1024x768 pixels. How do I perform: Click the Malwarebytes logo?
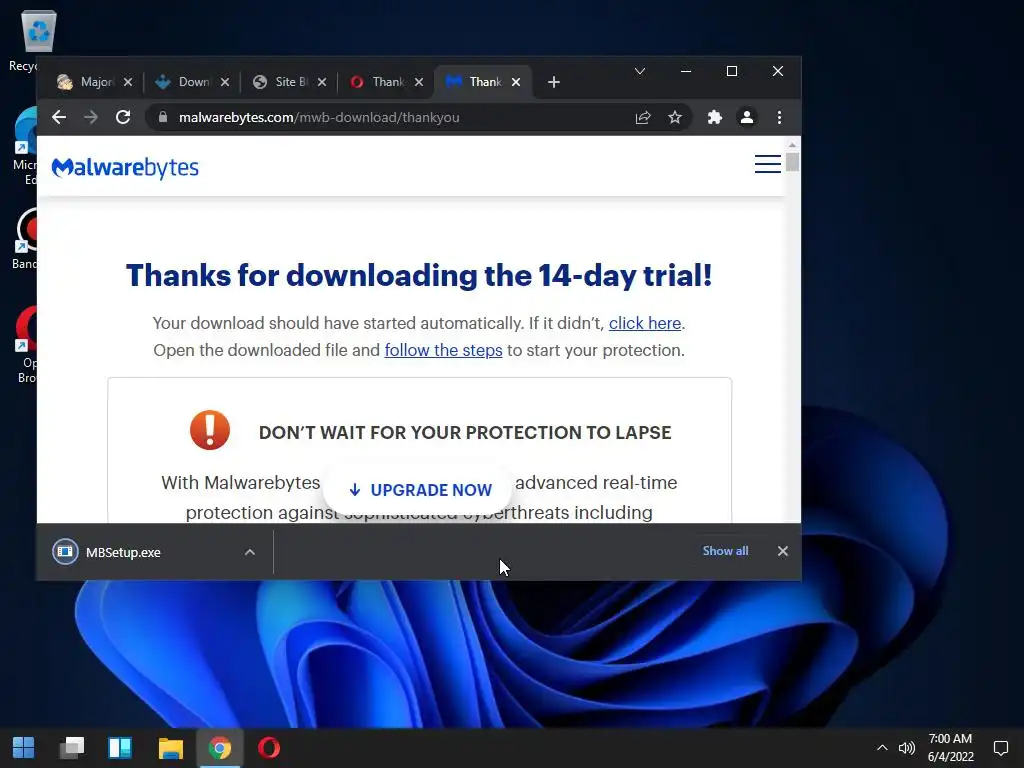click(125, 168)
